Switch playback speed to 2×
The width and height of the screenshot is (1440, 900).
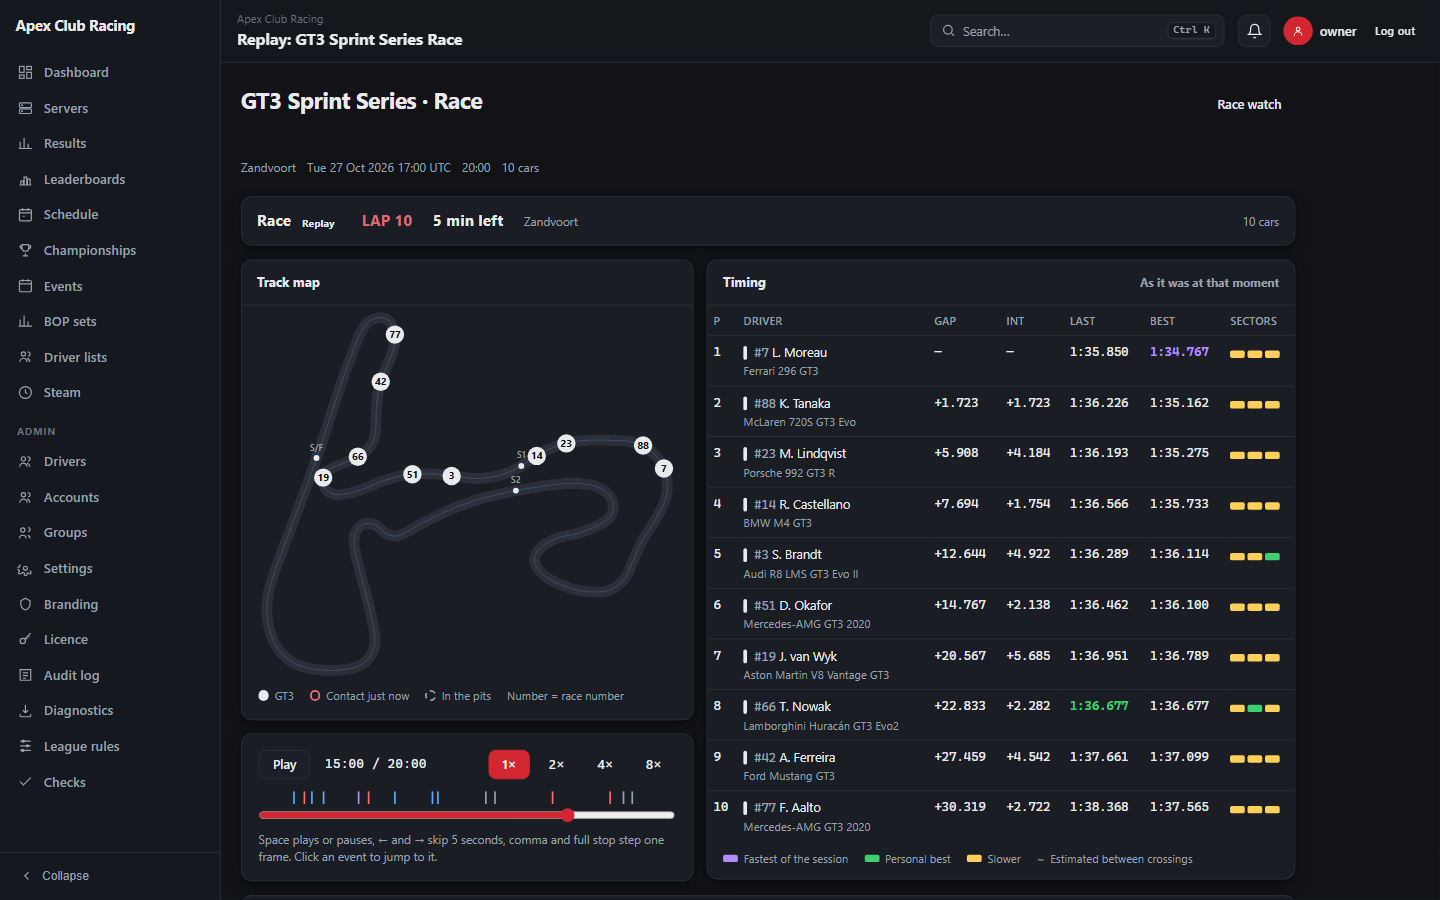(x=556, y=764)
